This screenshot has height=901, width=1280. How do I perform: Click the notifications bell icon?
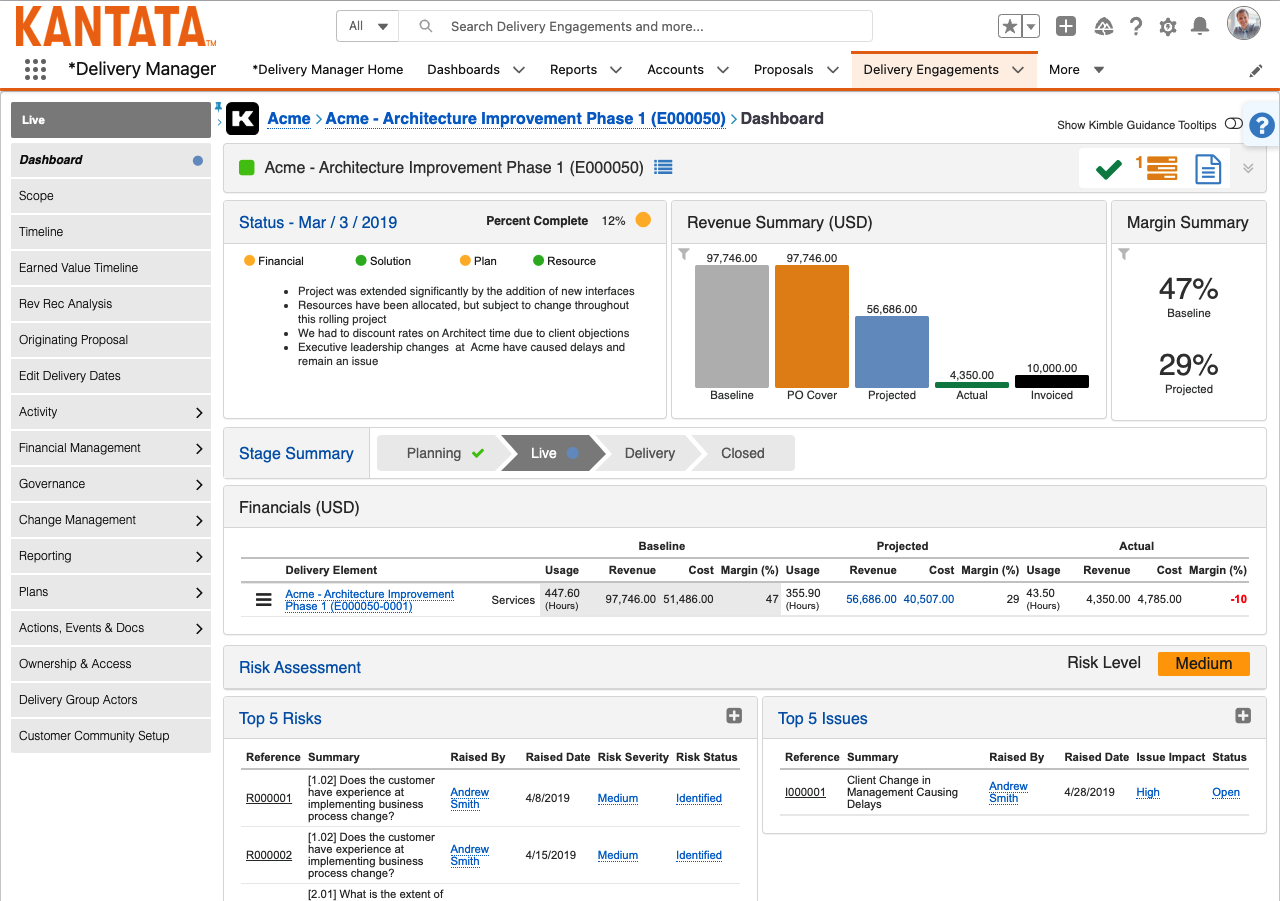[x=1201, y=27]
